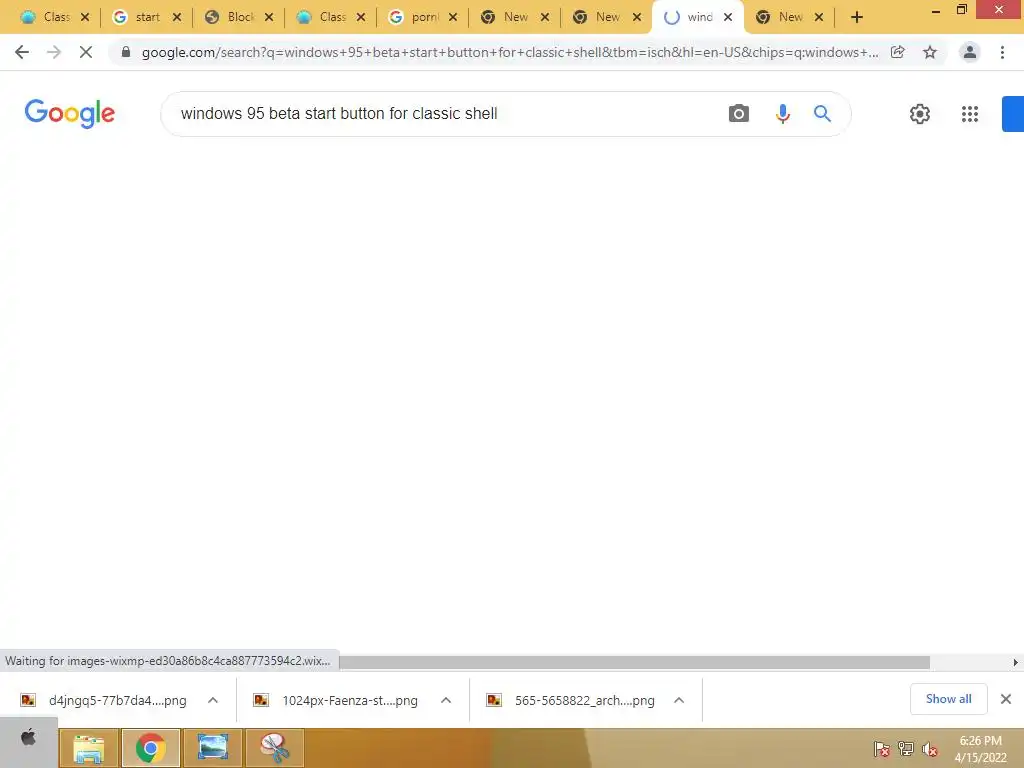Click the horizontal scrollbar
Viewport: 1024px width, 768px height.
[x=634, y=662]
